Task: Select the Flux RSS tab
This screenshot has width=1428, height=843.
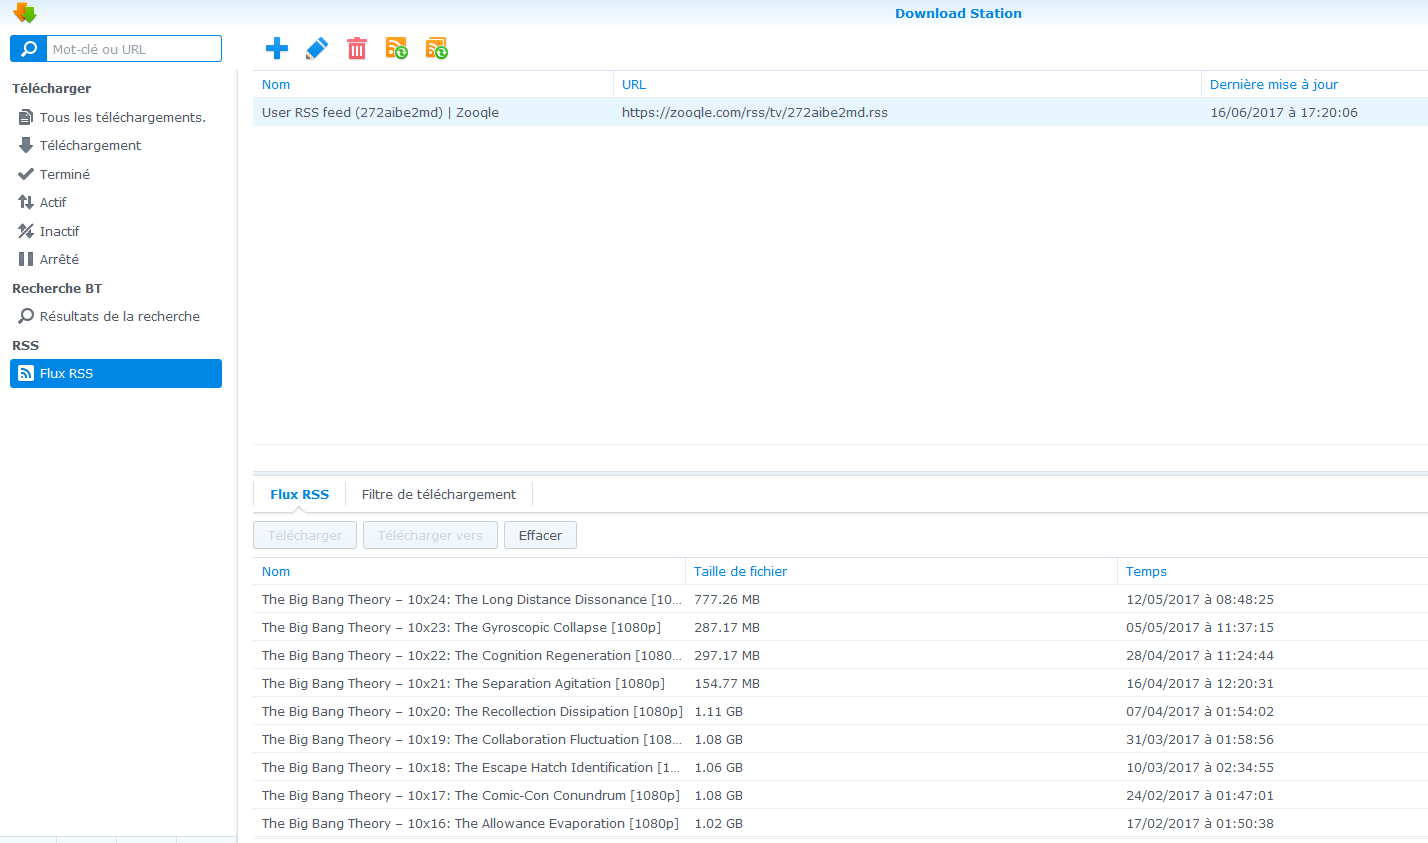Action: [x=299, y=494]
